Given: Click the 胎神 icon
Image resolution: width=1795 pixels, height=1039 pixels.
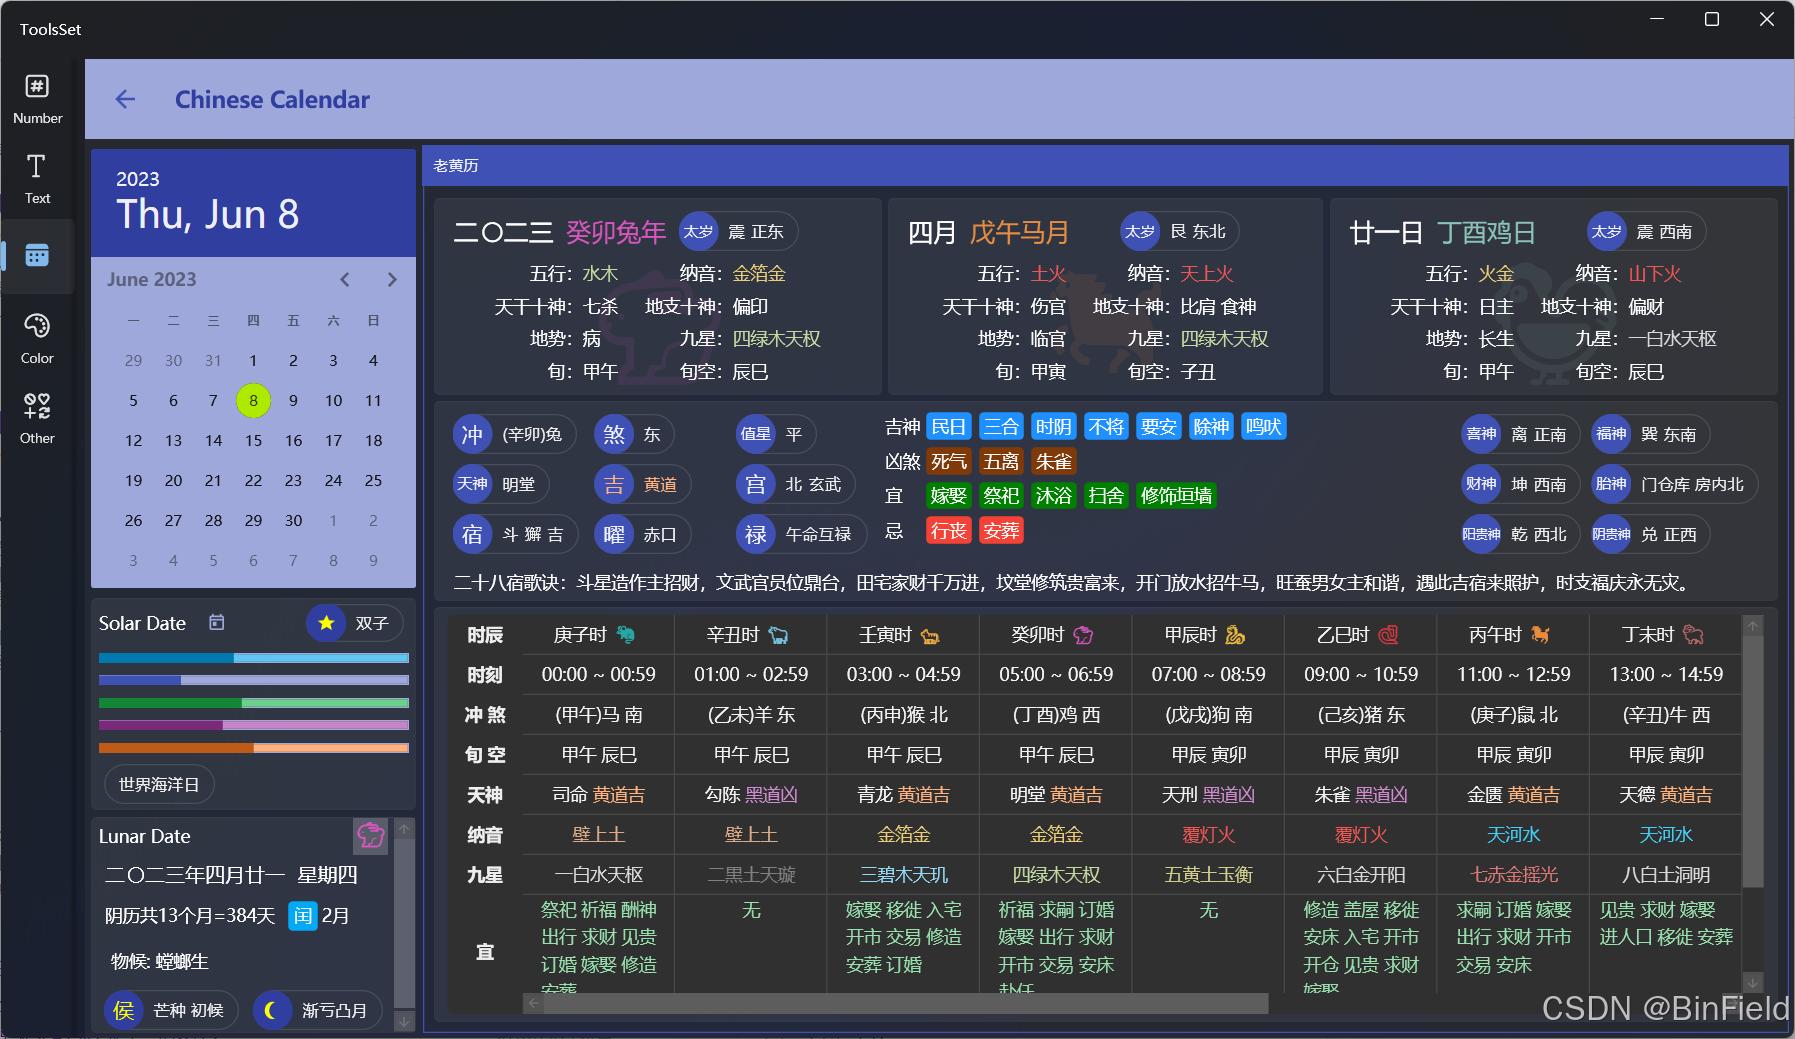Looking at the screenshot, I should coord(1611,484).
